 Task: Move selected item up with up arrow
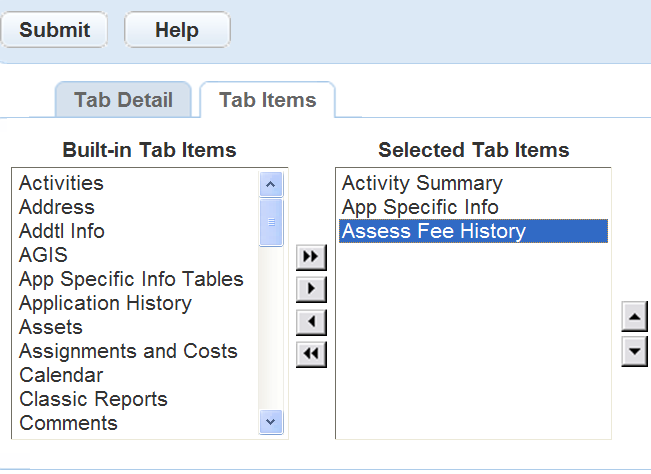coord(634,319)
